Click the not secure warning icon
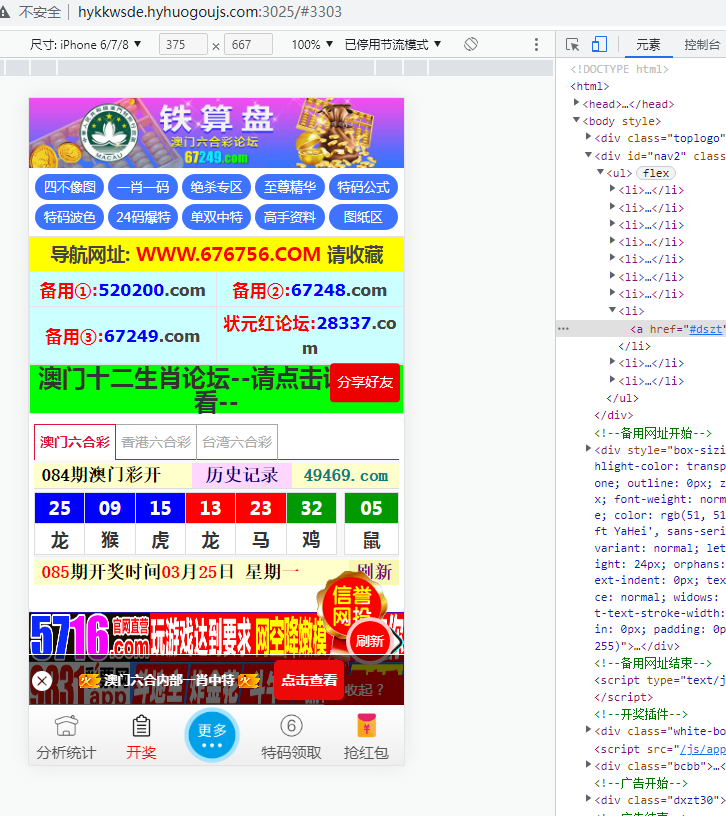Viewport: 726px width, 816px height. [5, 11]
